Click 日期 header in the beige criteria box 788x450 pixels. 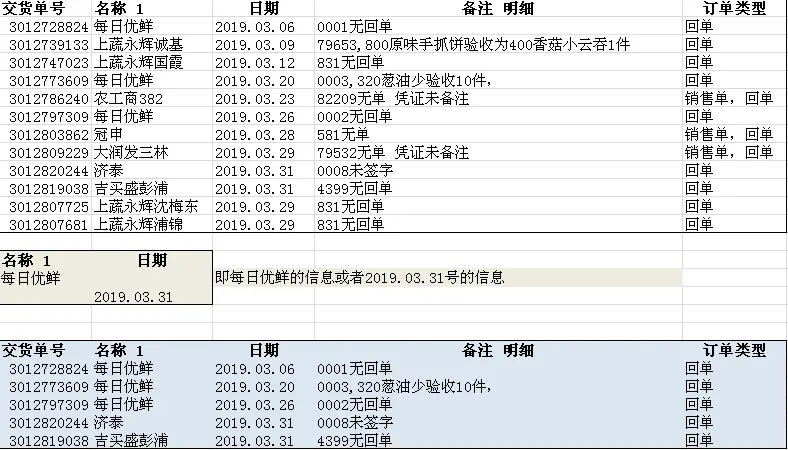tap(152, 260)
